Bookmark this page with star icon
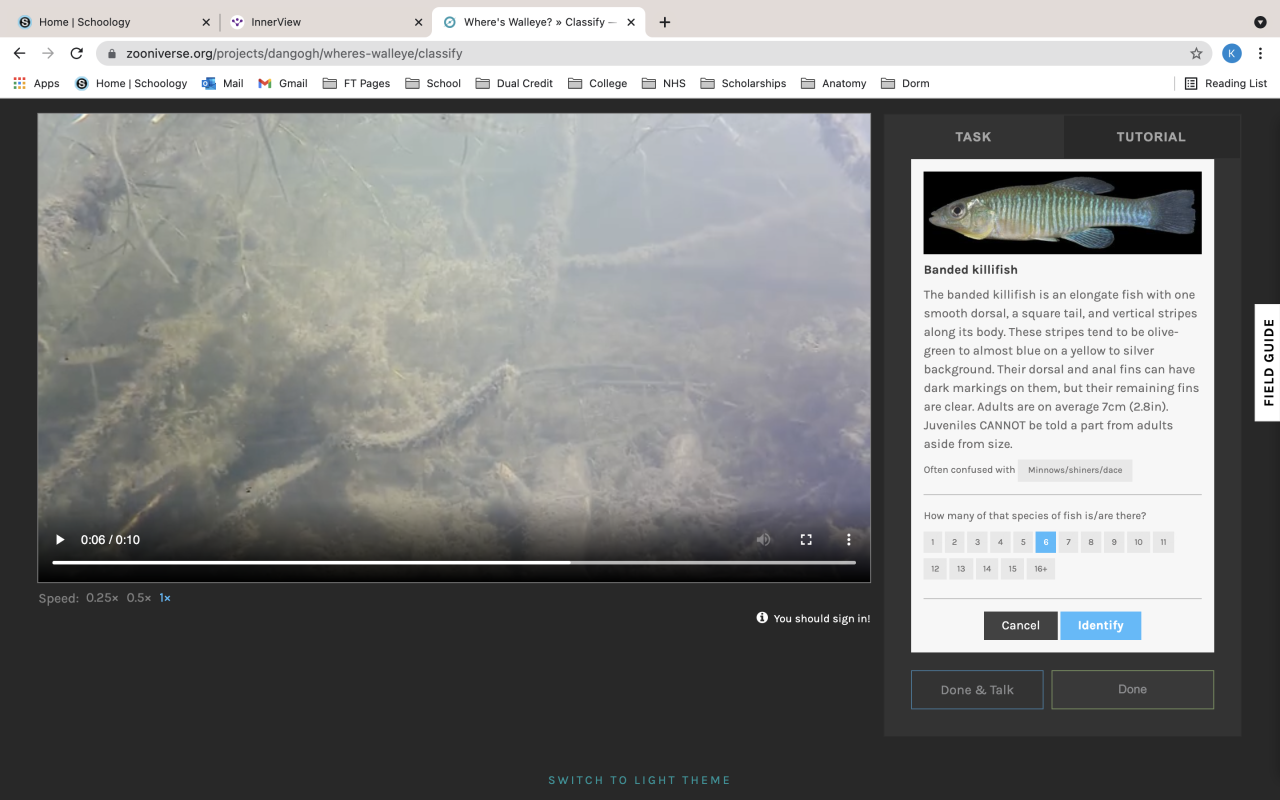Image resolution: width=1280 pixels, height=800 pixels. [x=1196, y=53]
